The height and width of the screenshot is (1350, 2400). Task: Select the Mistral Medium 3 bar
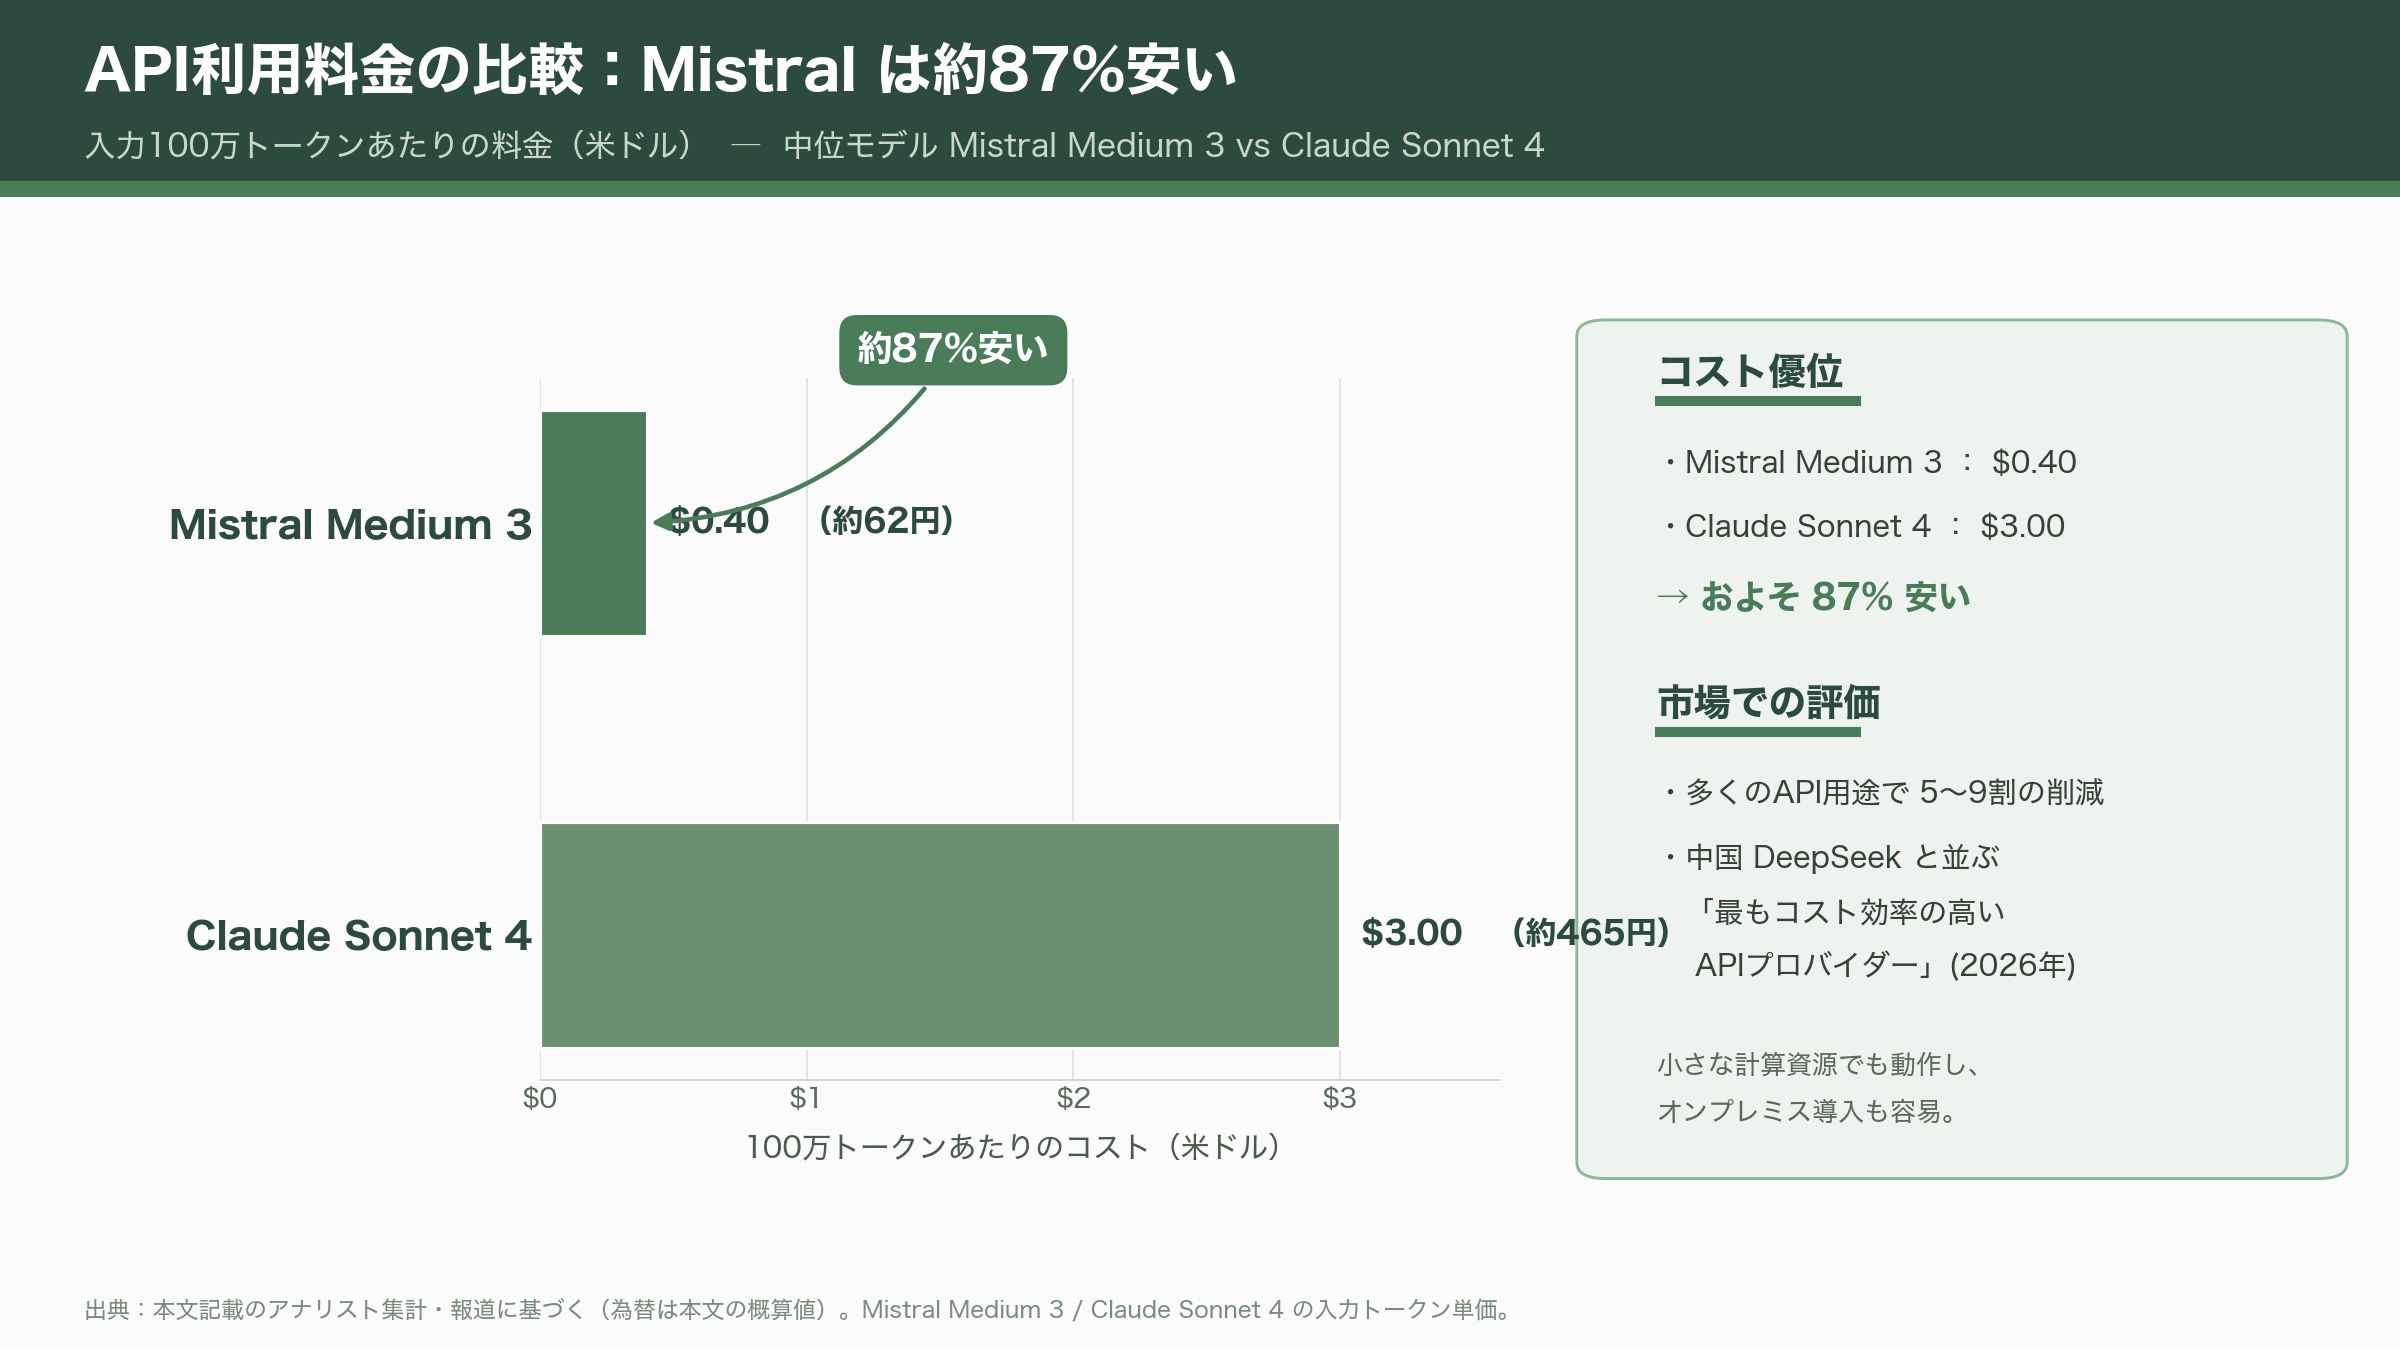click(594, 523)
